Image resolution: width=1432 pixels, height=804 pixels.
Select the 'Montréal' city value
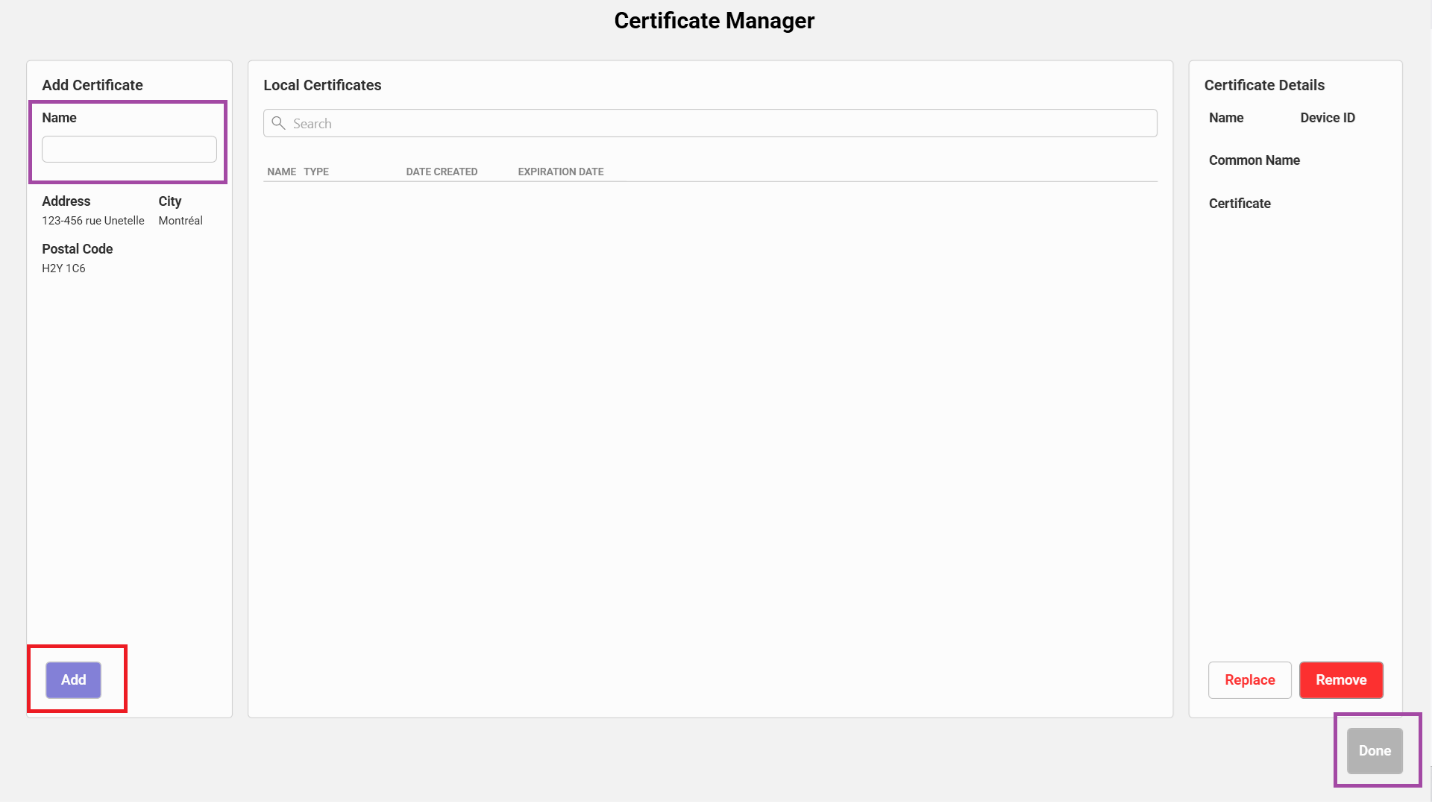coord(181,221)
